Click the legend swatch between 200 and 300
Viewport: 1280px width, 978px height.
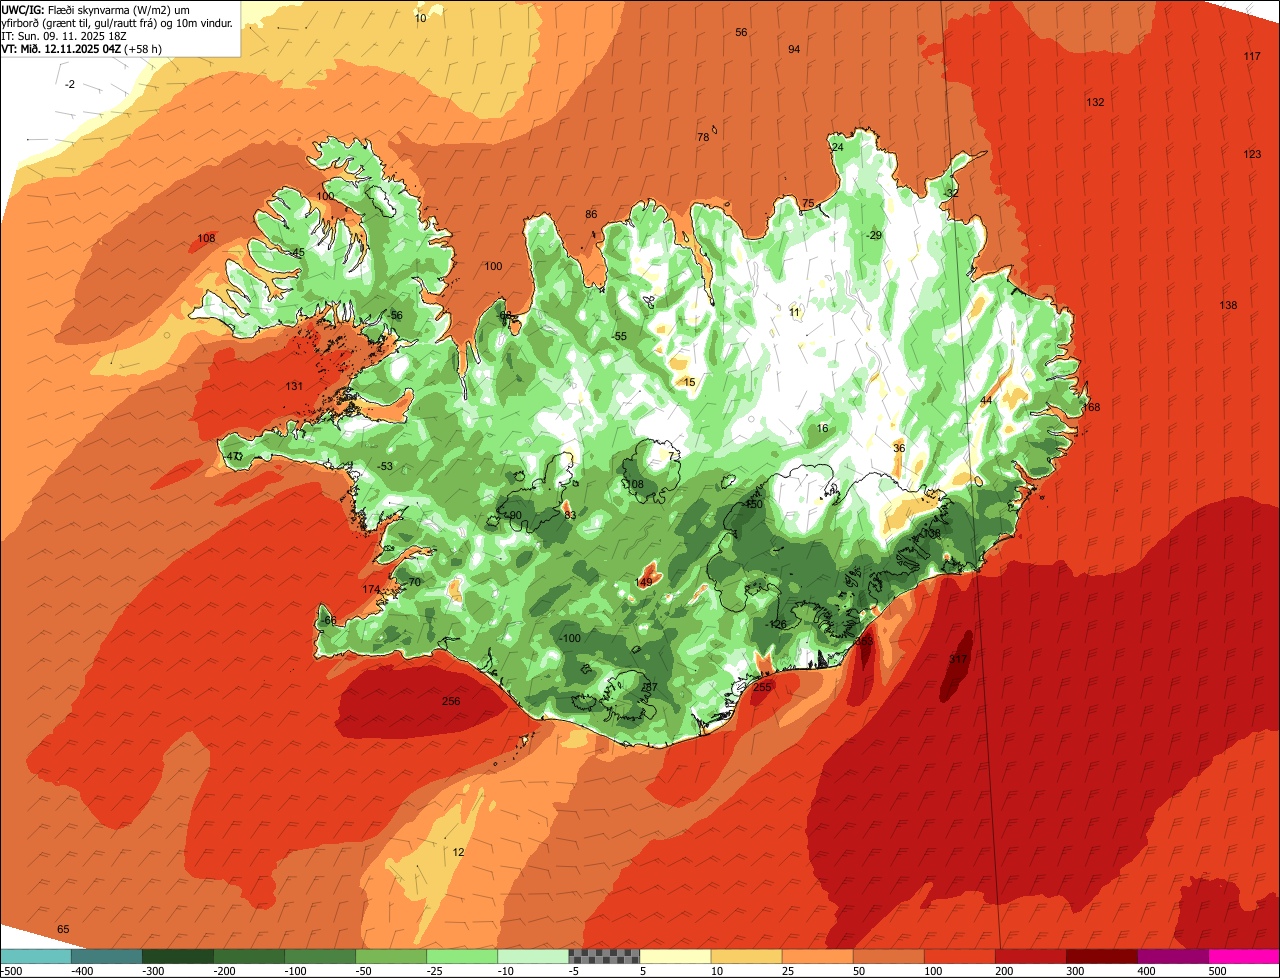[x=1030, y=956]
